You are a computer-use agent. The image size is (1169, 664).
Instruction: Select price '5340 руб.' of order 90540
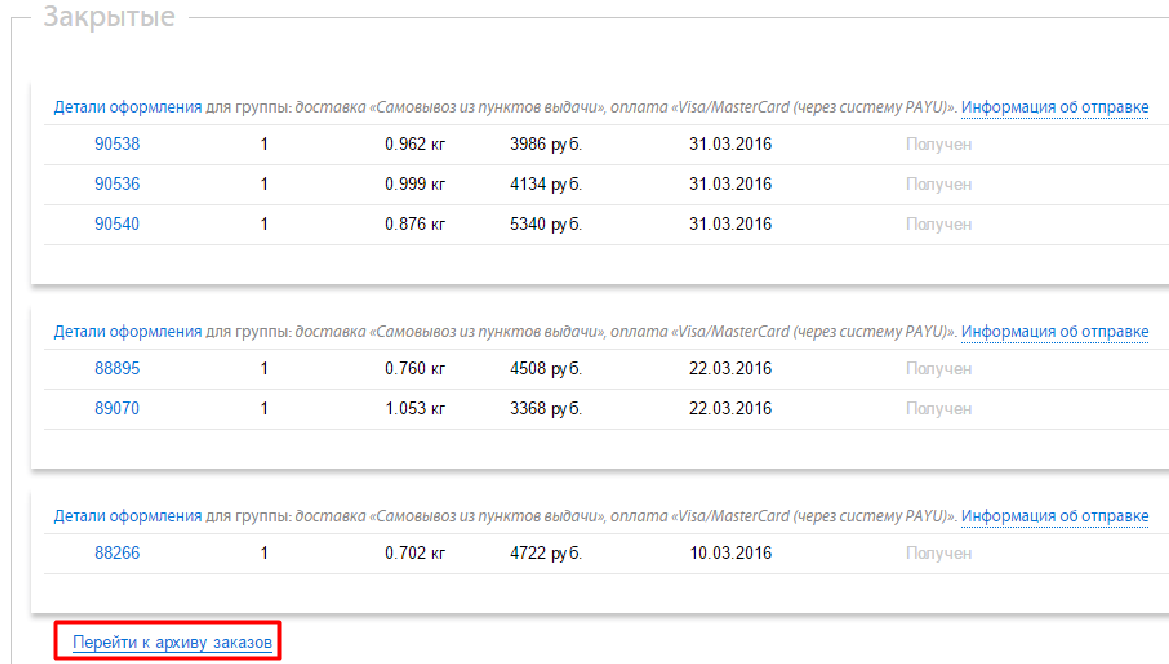point(546,224)
